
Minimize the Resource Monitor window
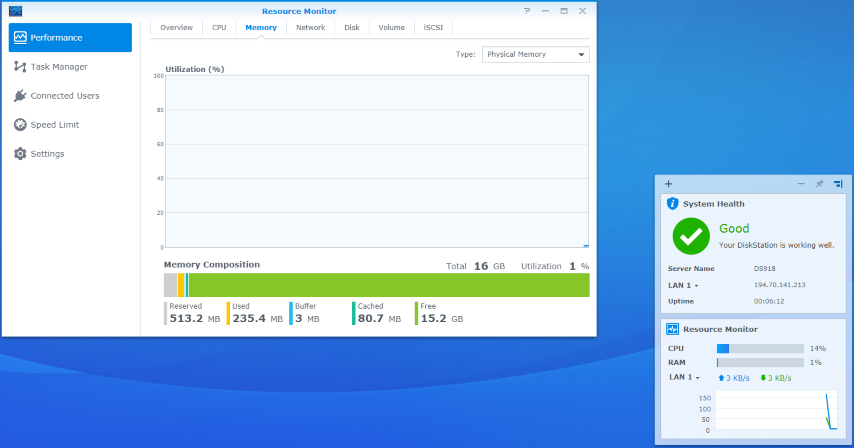(x=545, y=11)
